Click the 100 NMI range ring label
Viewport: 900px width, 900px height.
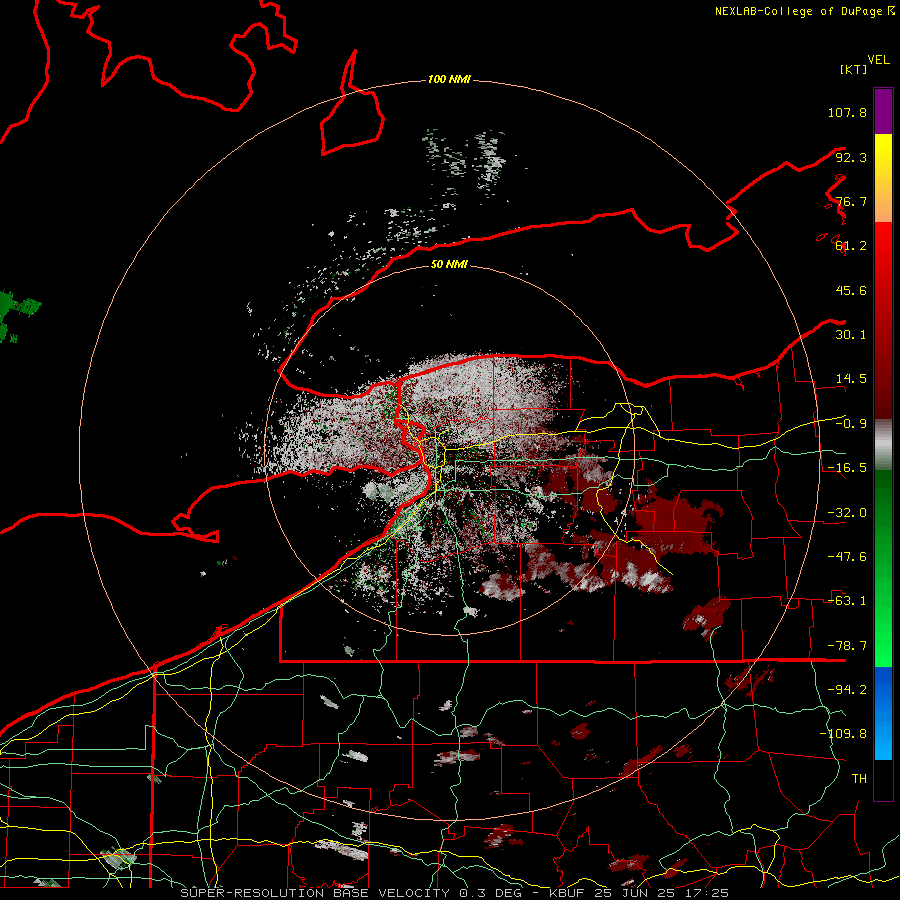[x=449, y=79]
